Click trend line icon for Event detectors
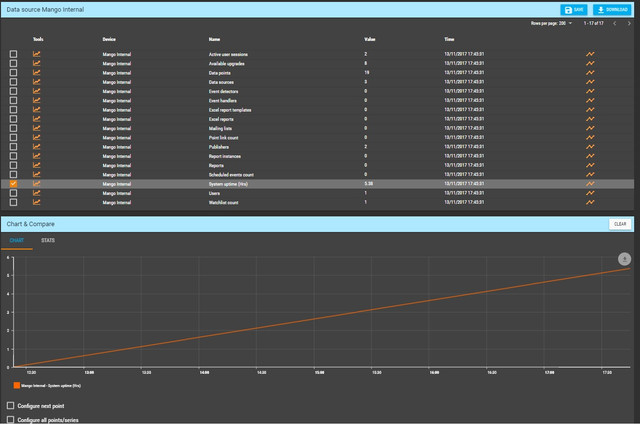Viewport: 640px width, 424px height. pos(590,91)
